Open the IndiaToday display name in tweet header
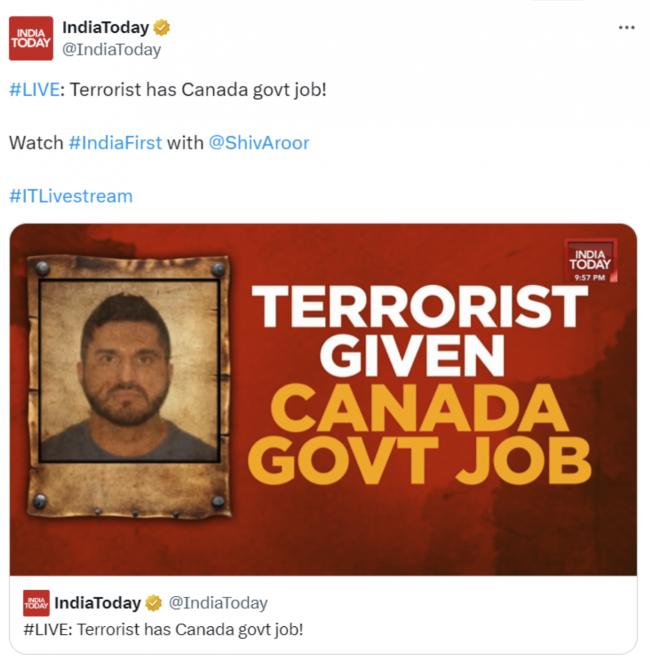Viewport: 650px width, 659px height. coord(105,28)
